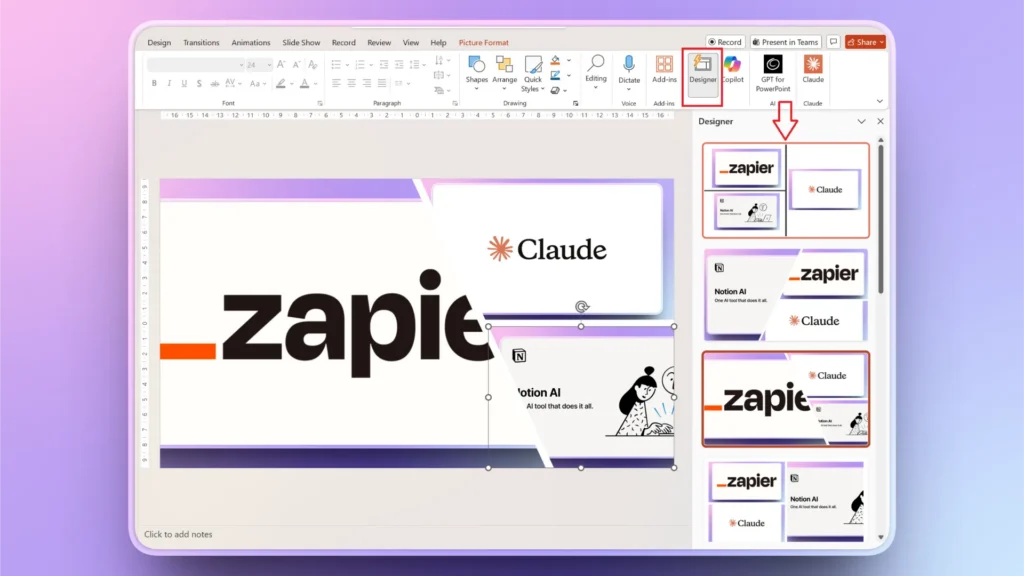Open font size 24 dropdown

point(269,65)
